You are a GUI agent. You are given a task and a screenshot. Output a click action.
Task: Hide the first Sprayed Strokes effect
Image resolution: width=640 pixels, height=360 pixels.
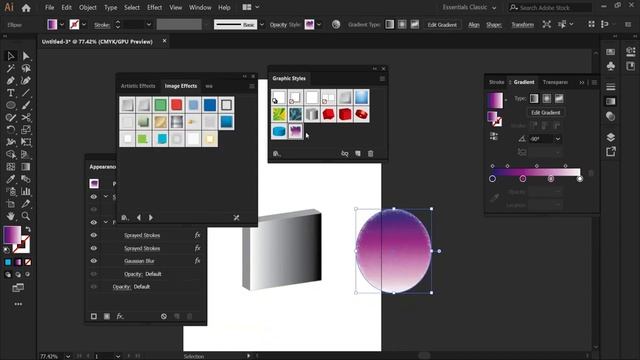pyautogui.click(x=93, y=236)
